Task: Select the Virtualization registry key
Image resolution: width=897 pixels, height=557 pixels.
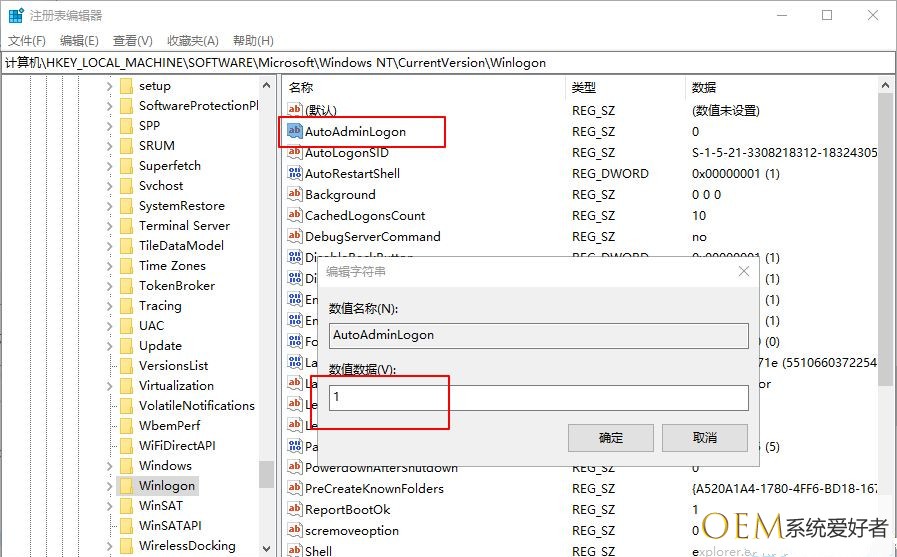Action: [x=176, y=386]
